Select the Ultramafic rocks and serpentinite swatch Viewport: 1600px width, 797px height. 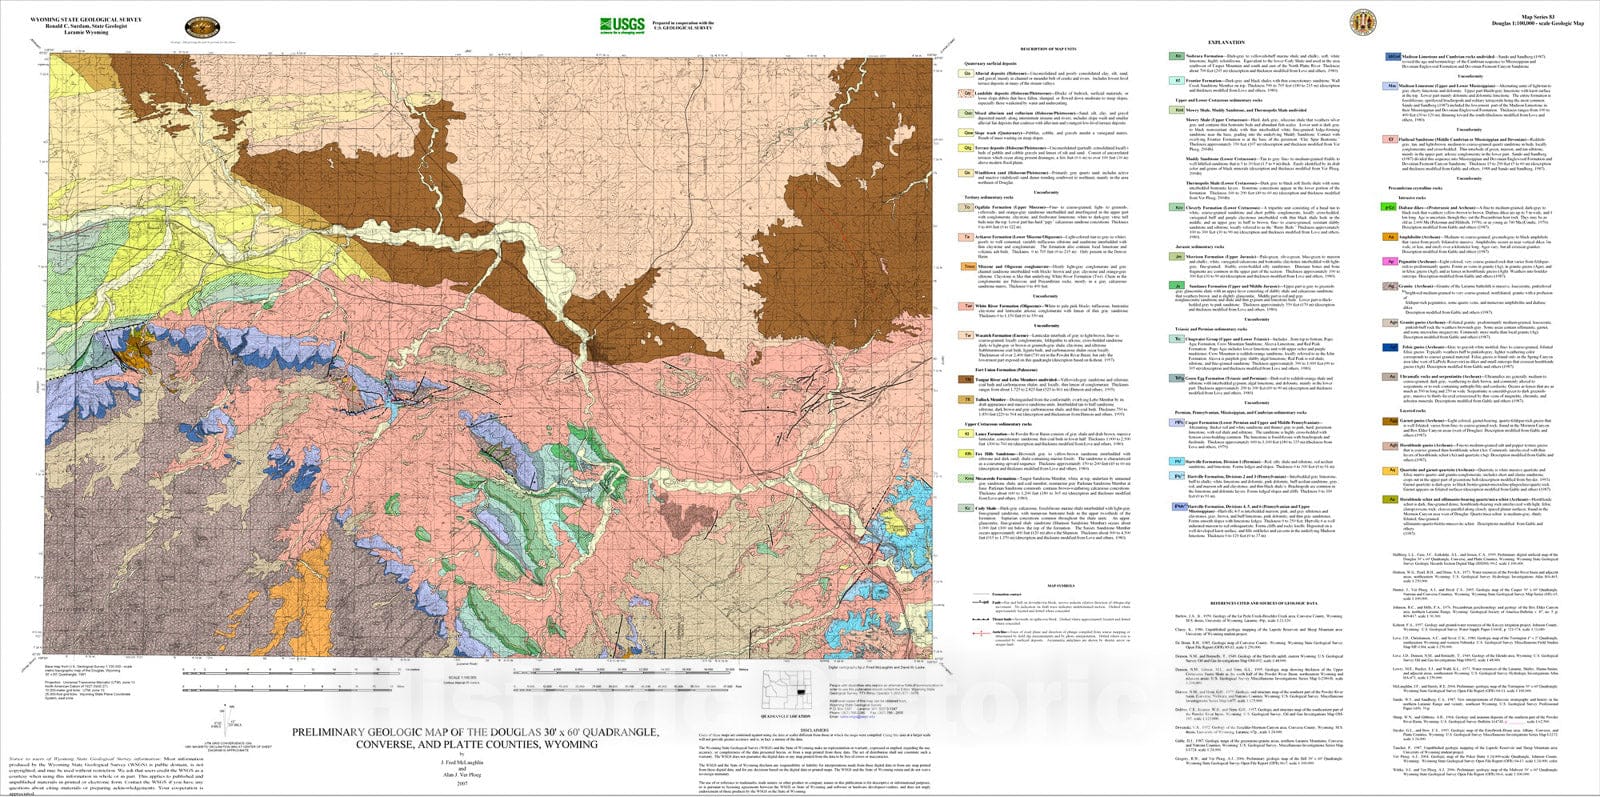[x=1391, y=375]
